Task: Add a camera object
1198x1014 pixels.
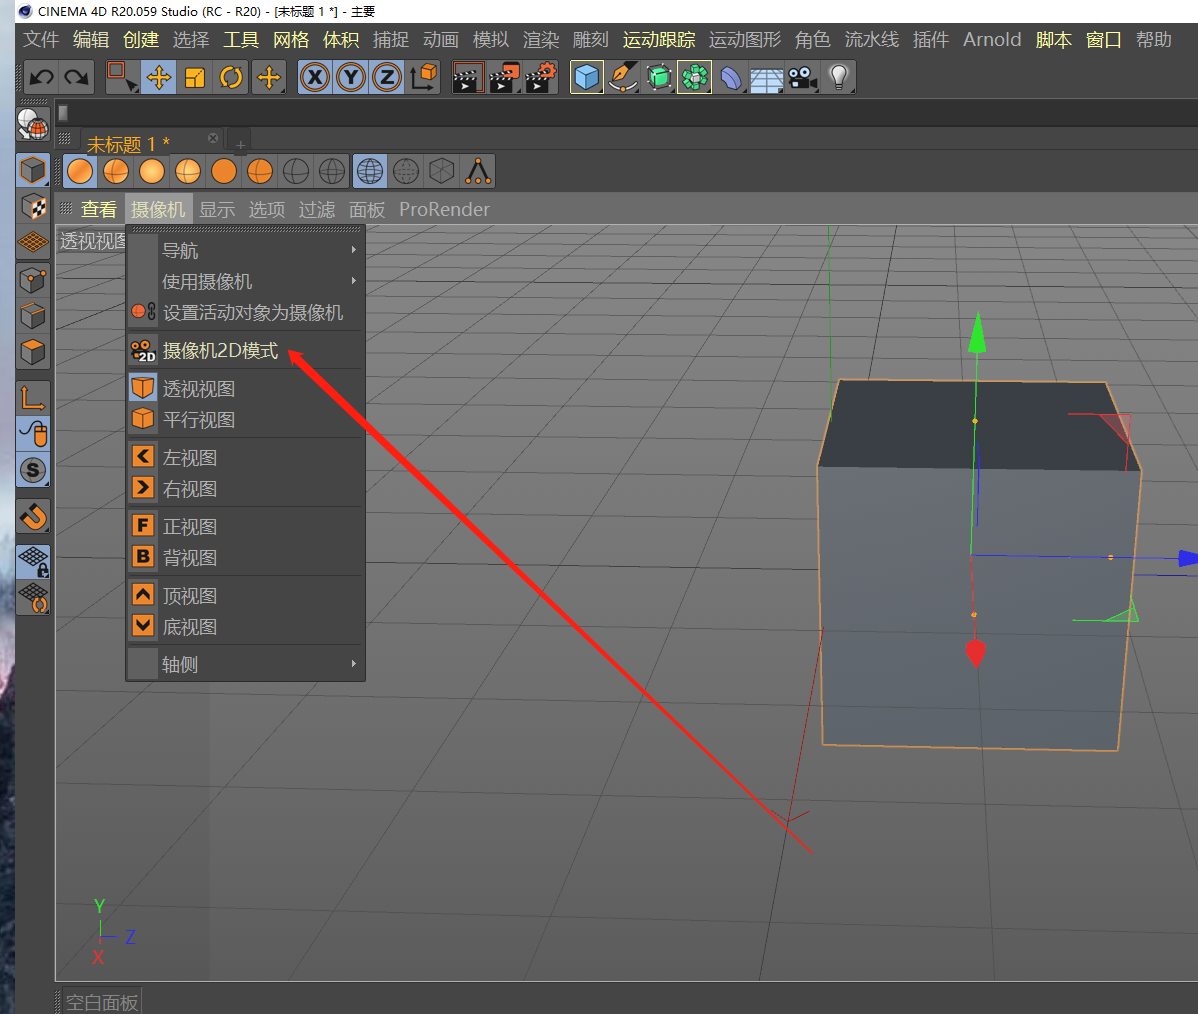Action: (802, 77)
